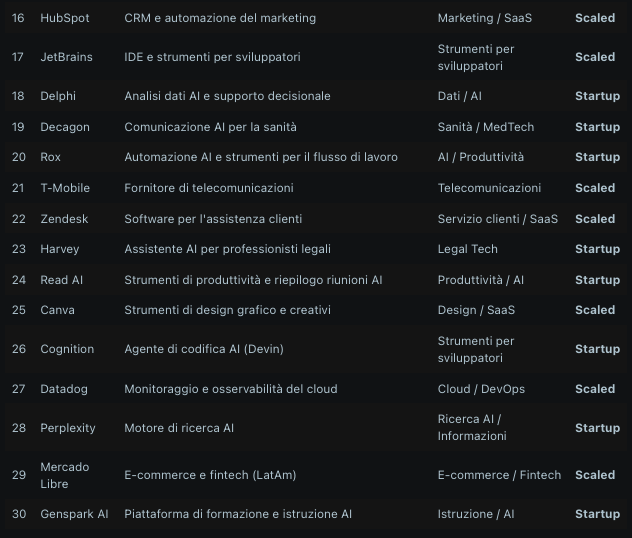The height and width of the screenshot is (538, 632).
Task: Select the "Telecomunicazioni" category cell
Action: (x=489, y=188)
